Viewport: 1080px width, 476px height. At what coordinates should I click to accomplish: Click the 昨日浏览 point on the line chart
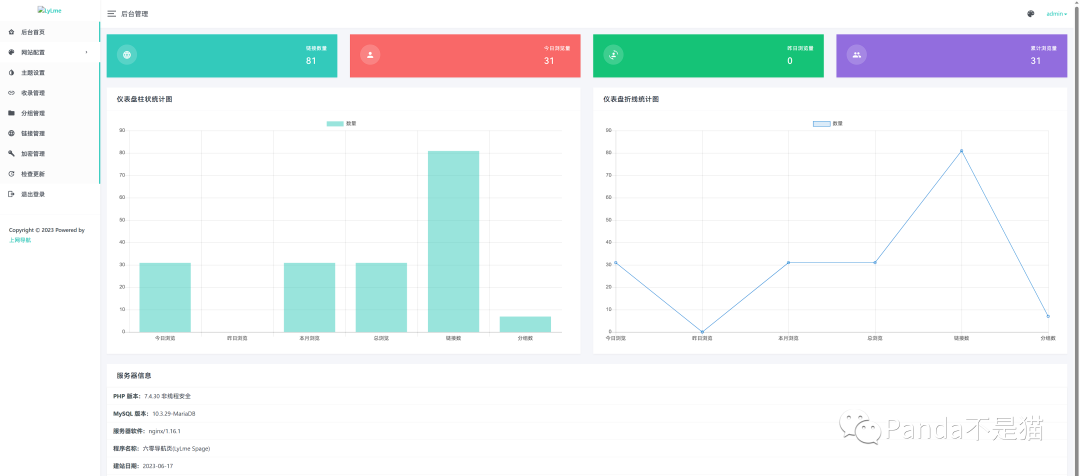pyautogui.click(x=702, y=332)
